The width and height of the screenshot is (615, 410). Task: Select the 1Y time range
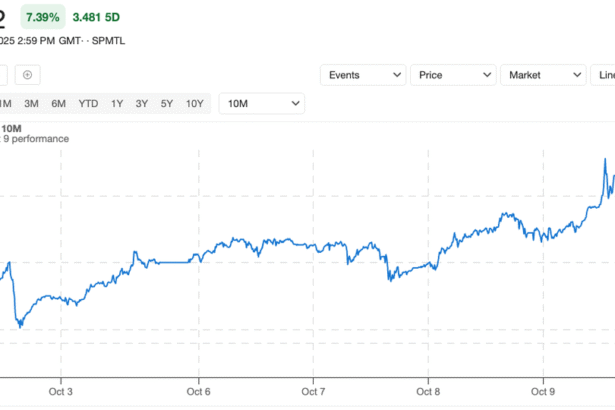coord(118,104)
